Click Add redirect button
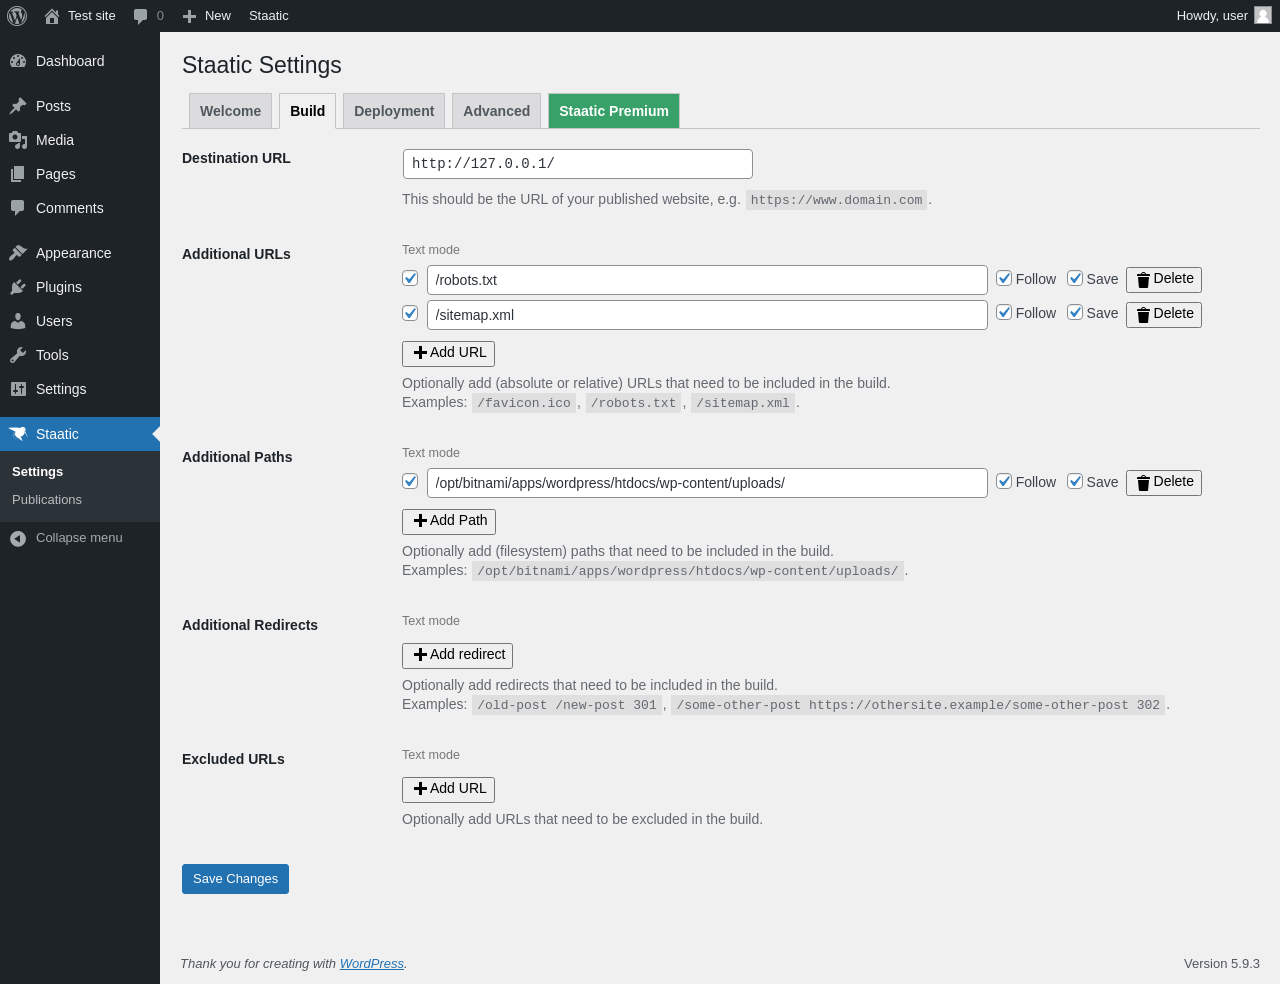Screen dimensions: 1280x984 [457, 656]
